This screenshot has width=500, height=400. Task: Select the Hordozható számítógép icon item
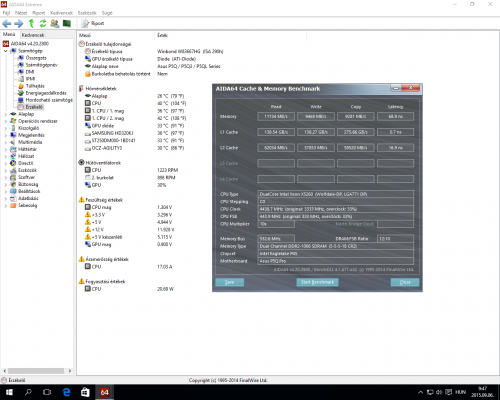[21, 100]
